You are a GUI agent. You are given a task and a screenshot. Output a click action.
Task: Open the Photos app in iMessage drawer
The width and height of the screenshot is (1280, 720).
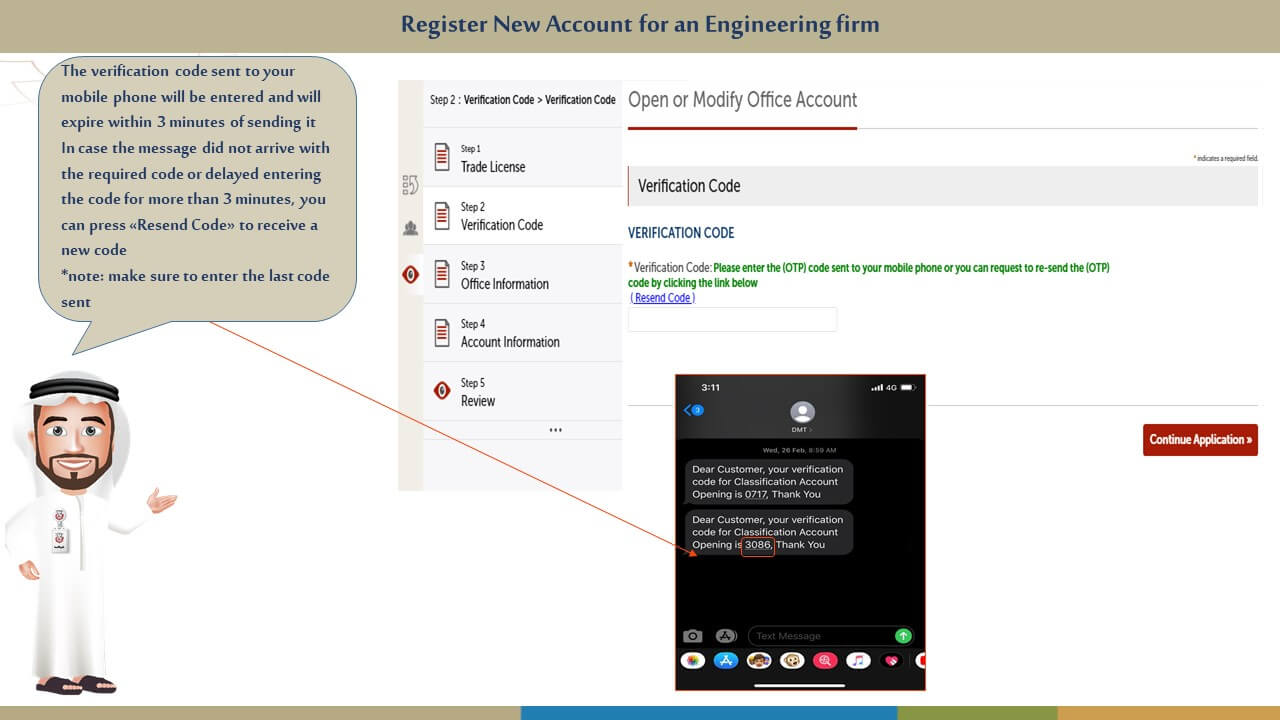point(692,661)
